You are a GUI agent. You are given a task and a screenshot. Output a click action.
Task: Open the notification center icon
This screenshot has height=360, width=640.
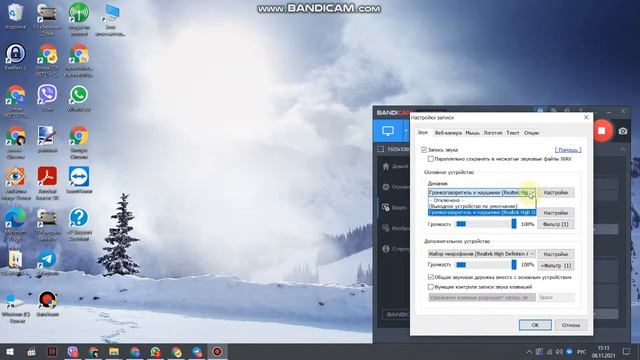626,351
